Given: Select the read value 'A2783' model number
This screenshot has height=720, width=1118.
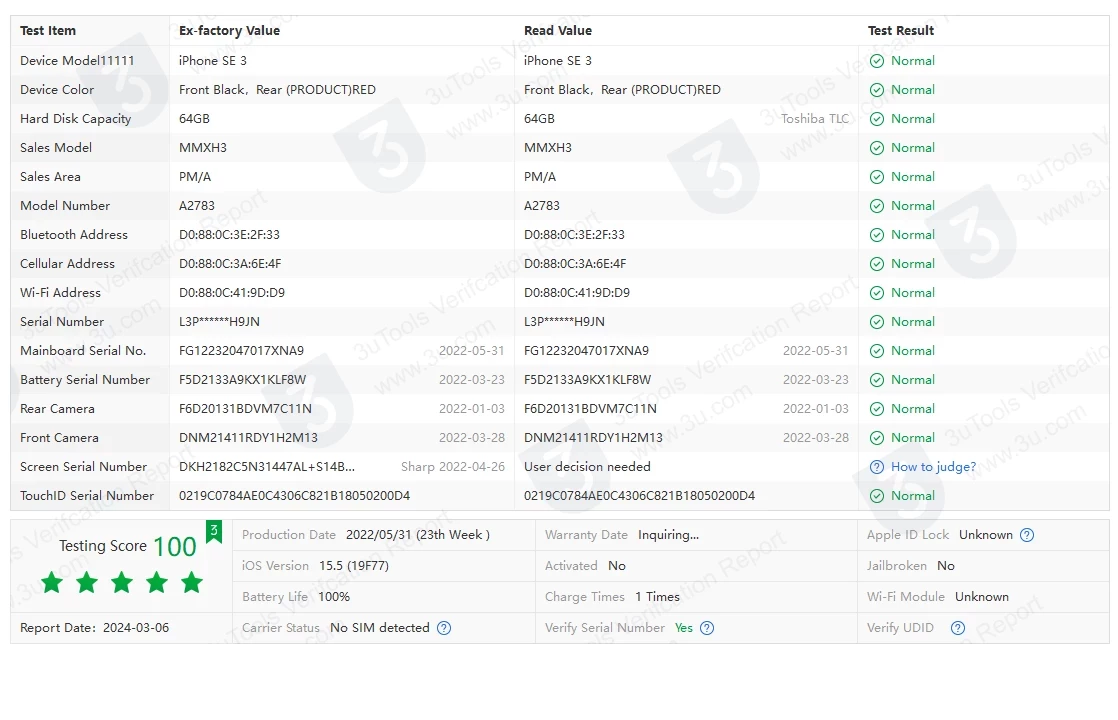Looking at the screenshot, I should pyautogui.click(x=542, y=206).
